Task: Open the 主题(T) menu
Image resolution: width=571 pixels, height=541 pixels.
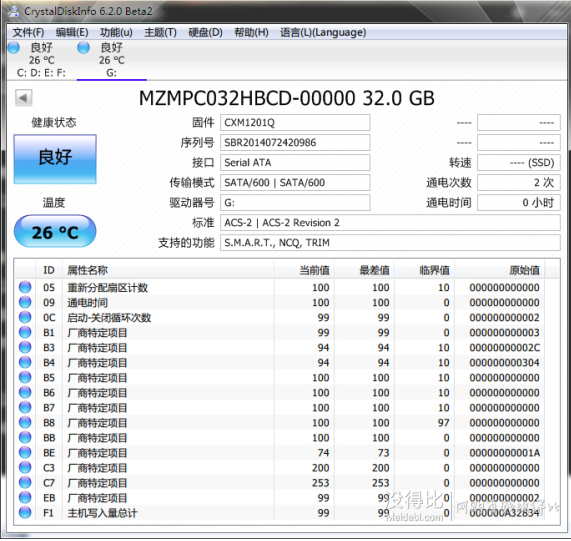Action: pyautogui.click(x=160, y=32)
